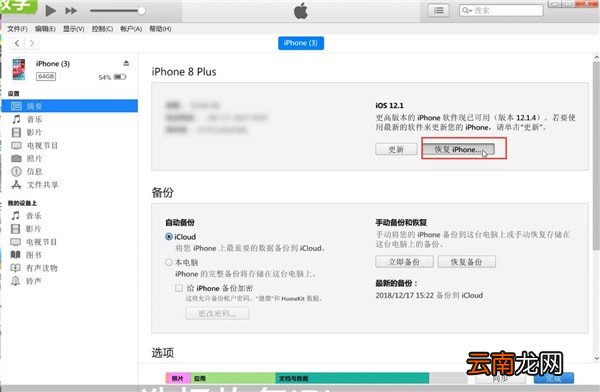This screenshot has width=600, height=392.
Task: Click the 恢复备份 button
Action: tap(466, 262)
